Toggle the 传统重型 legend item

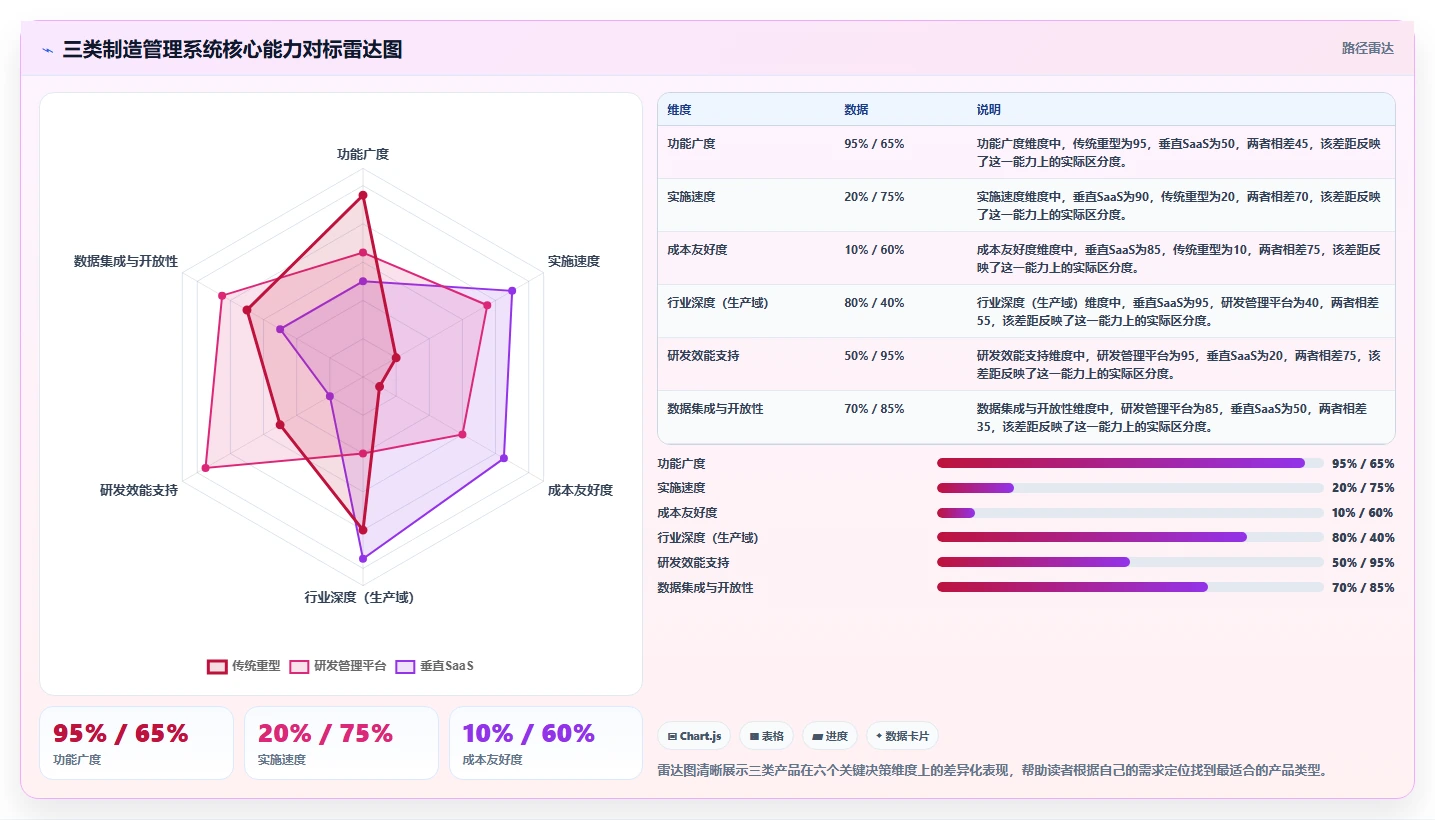(x=243, y=666)
